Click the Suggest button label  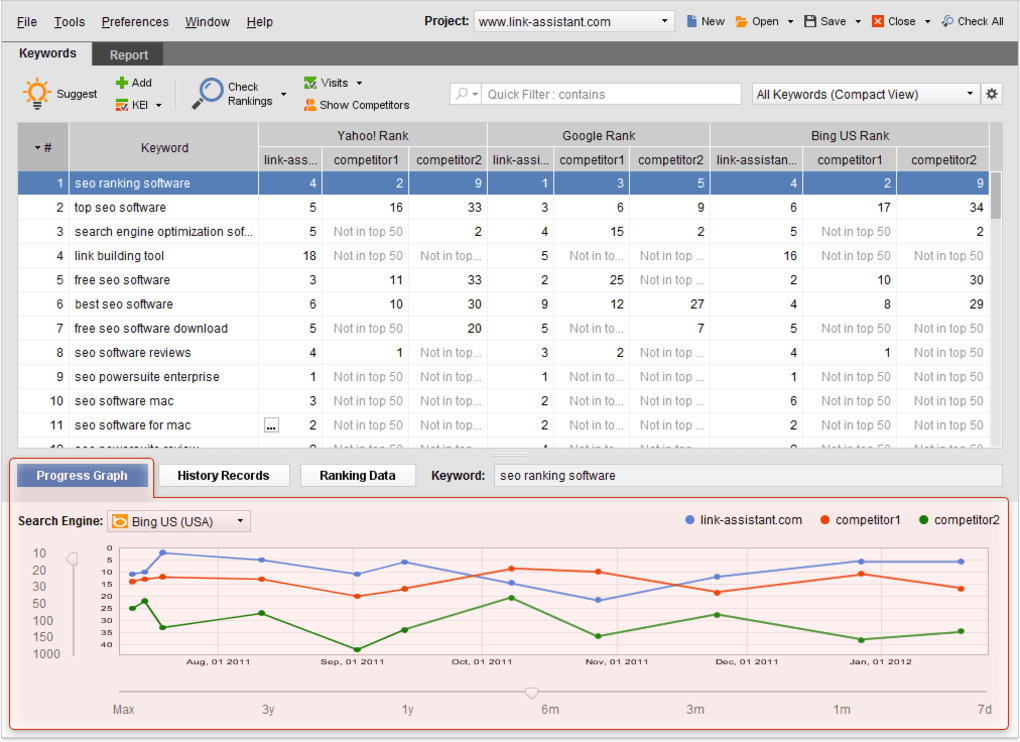[77, 94]
